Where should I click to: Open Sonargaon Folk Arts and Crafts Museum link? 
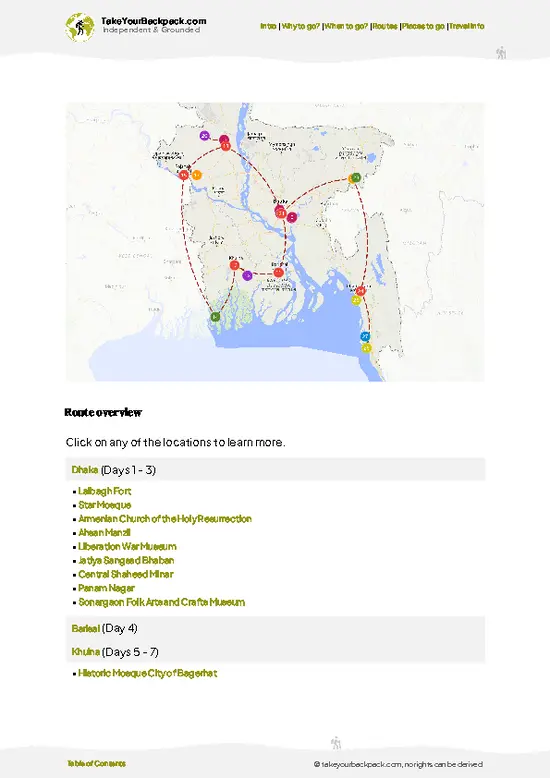[x=162, y=602]
